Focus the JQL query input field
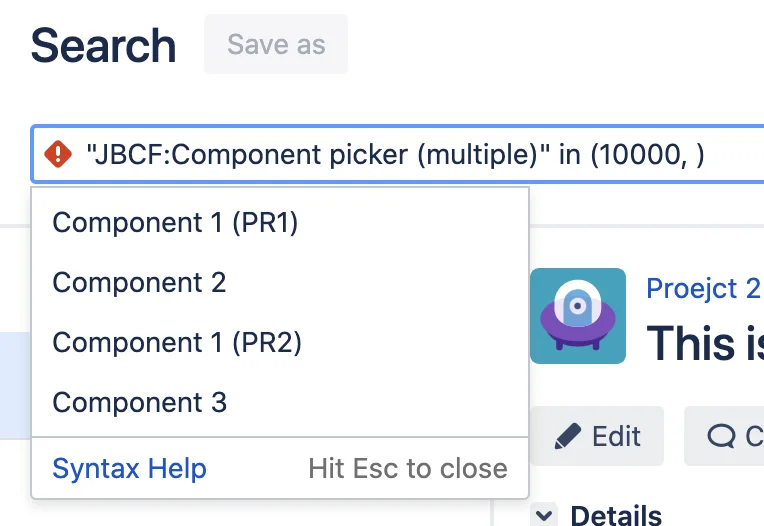764x526 pixels. 397,154
